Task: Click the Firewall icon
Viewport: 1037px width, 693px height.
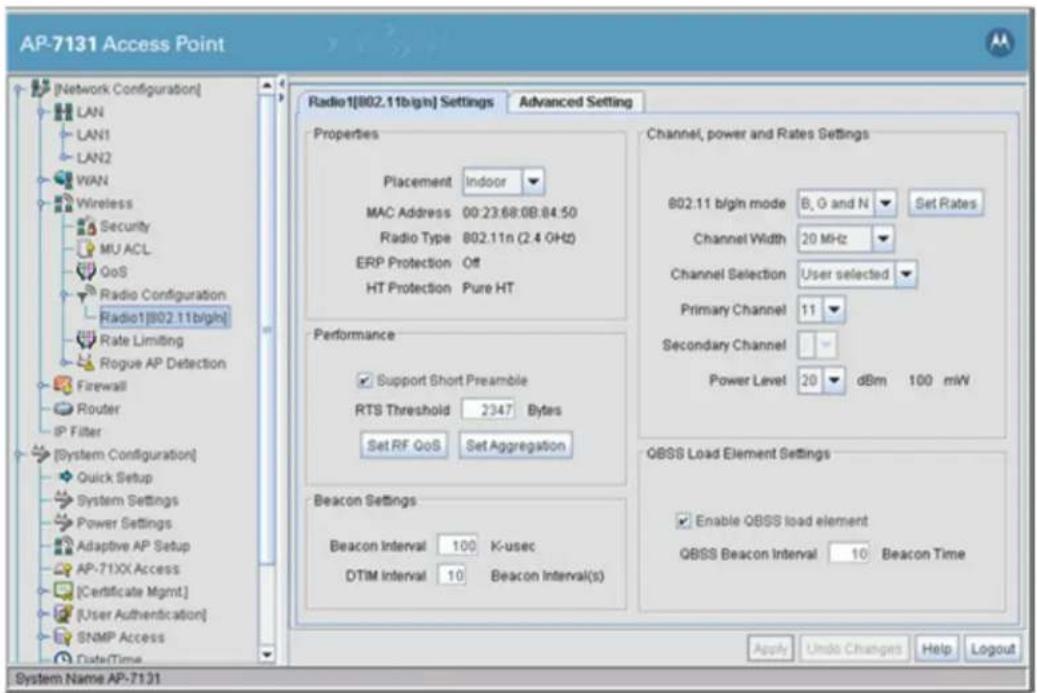Action: click(63, 385)
